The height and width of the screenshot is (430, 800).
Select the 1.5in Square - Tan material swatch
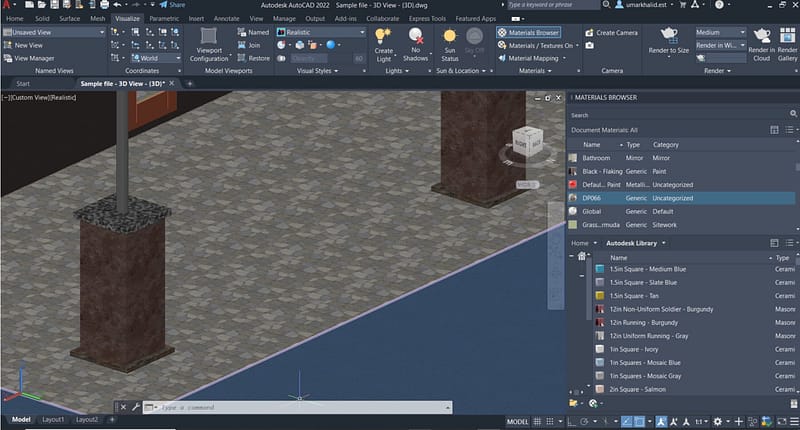599,296
